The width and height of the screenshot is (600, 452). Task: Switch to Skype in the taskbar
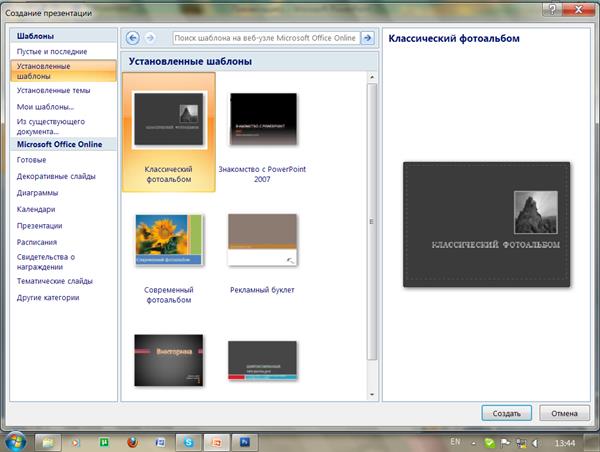point(188,443)
